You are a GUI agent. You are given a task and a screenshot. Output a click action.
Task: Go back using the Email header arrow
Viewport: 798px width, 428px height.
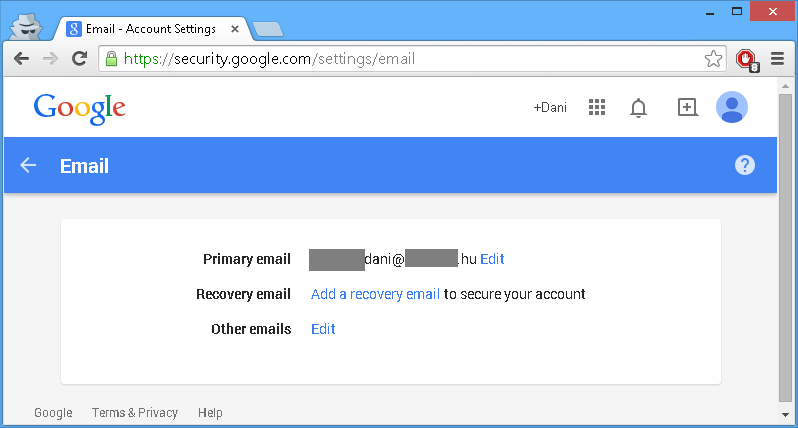(x=28, y=165)
